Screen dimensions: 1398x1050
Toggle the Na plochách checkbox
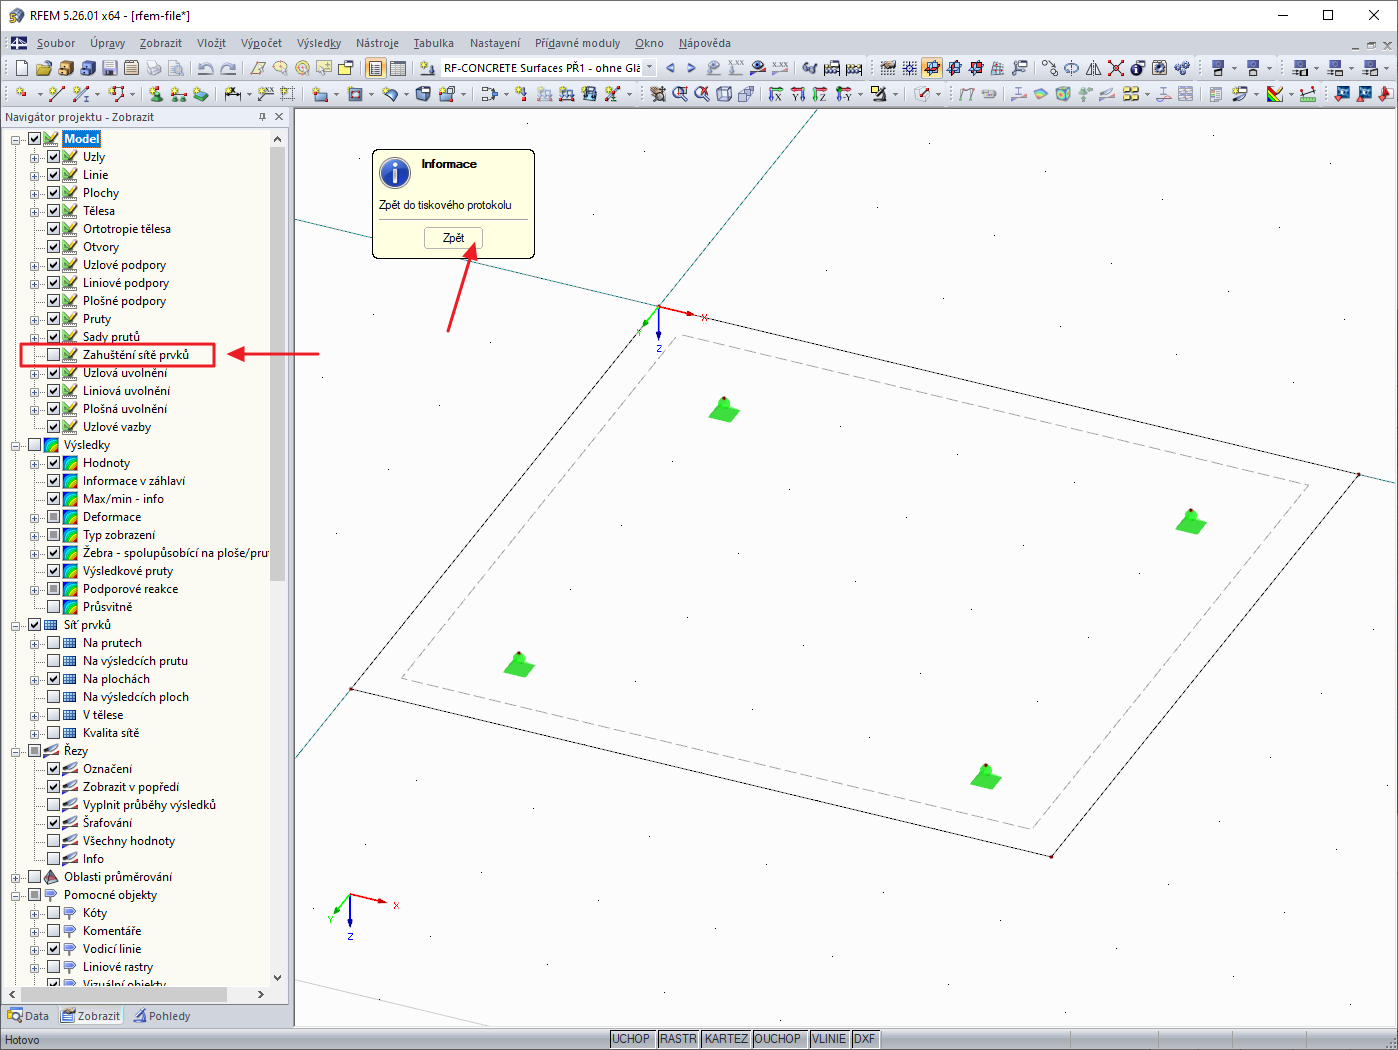tap(54, 679)
